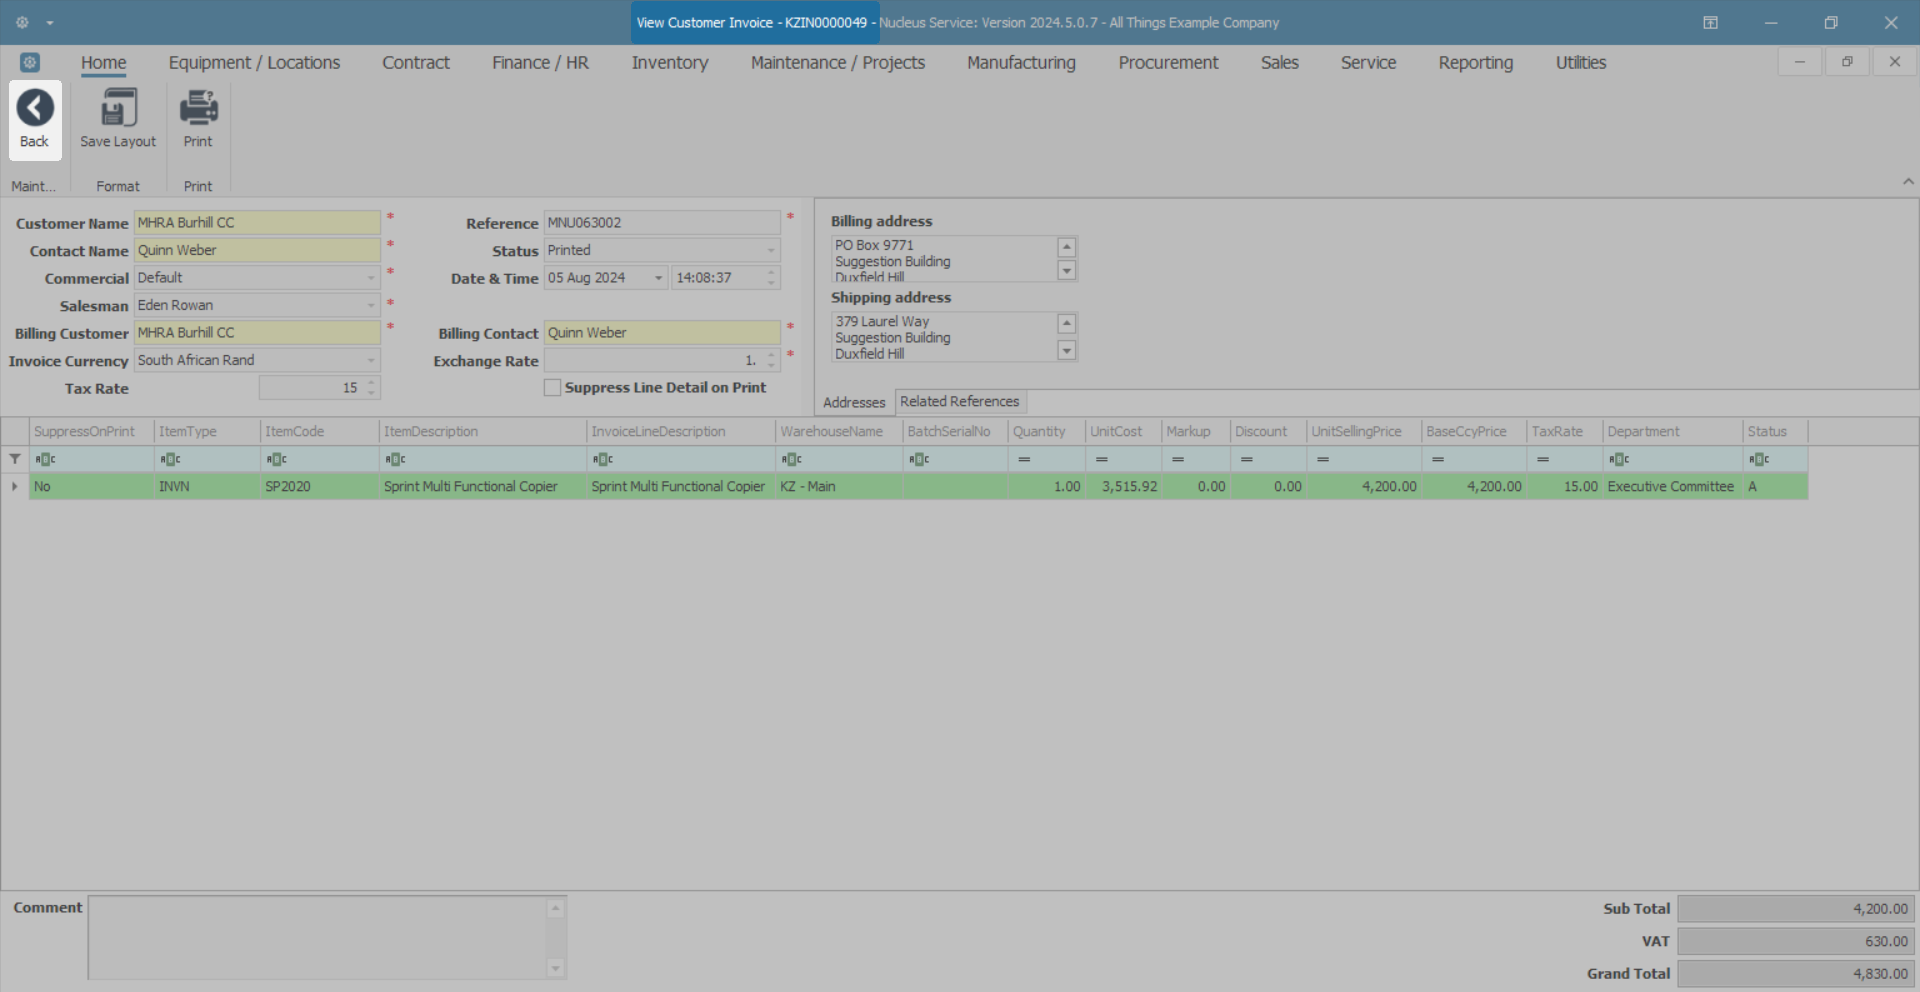
Task: Open the Maintenance / Projects menu
Action: coord(838,63)
